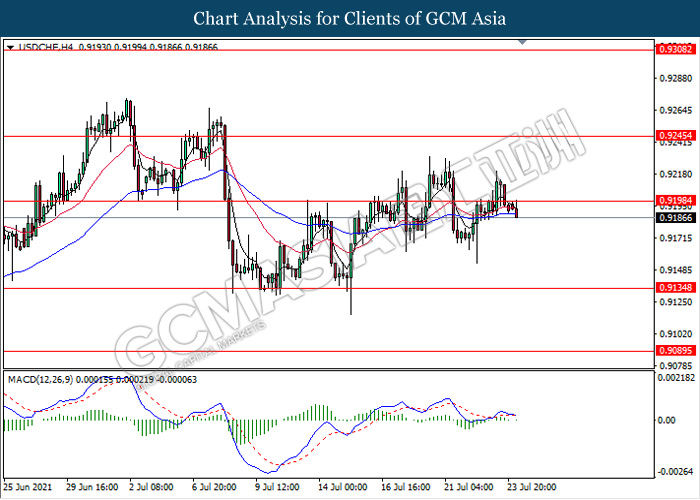Select the 6 Jul 20:00 time label
The width and height of the screenshot is (700, 500).
[212, 488]
